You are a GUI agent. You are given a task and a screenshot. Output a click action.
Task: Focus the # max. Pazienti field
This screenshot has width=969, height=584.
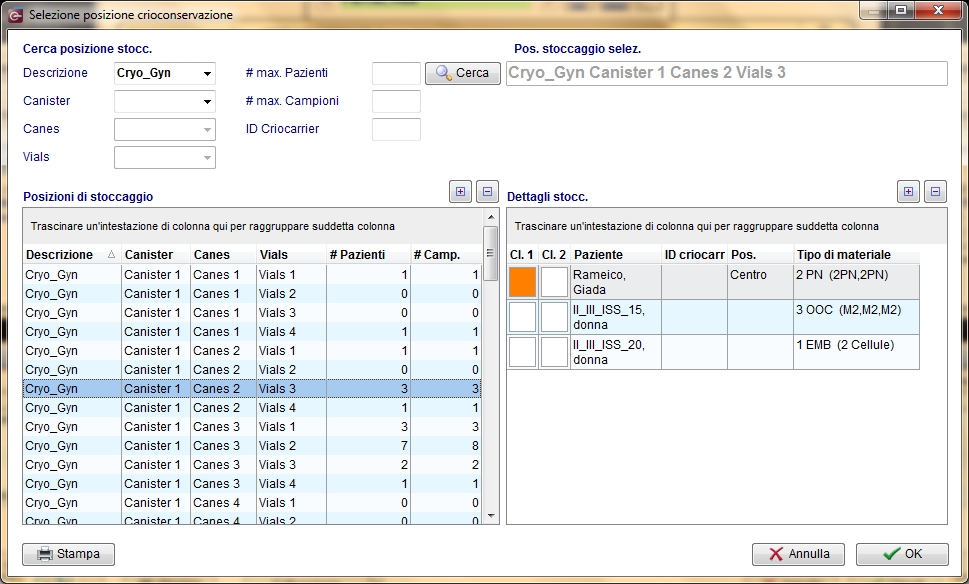[396, 74]
